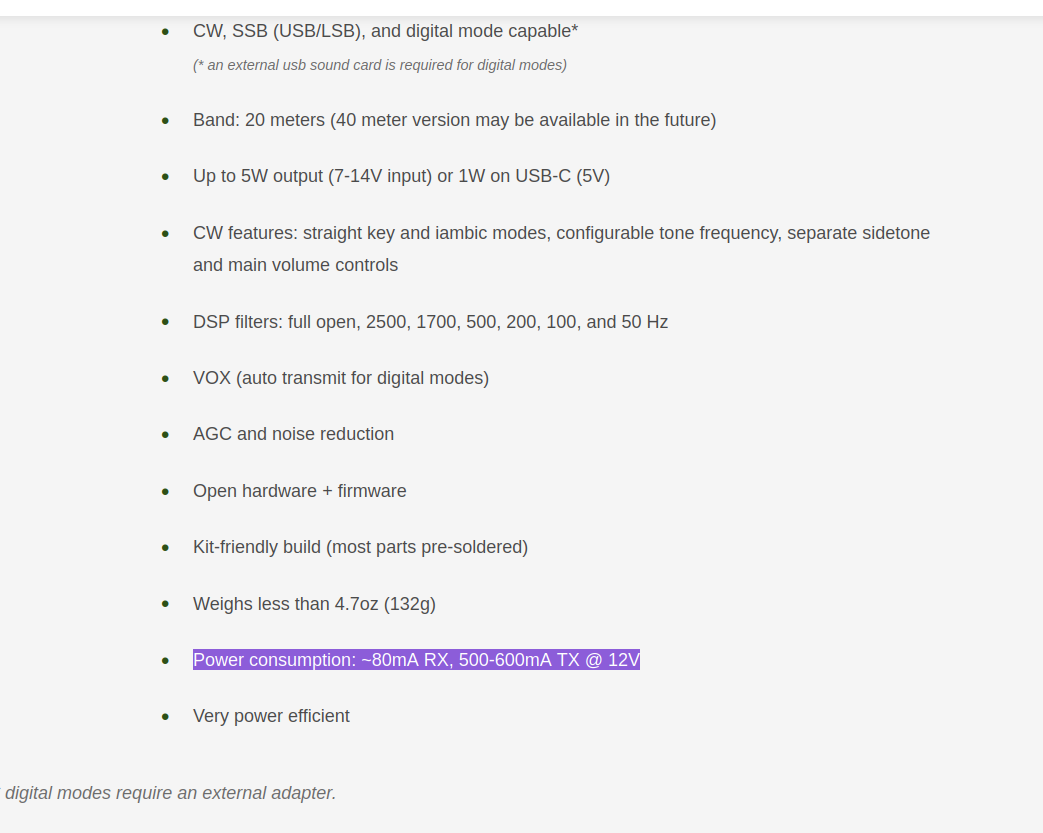
Task: Click the Kit-friendly build bullet text
Action: [361, 547]
